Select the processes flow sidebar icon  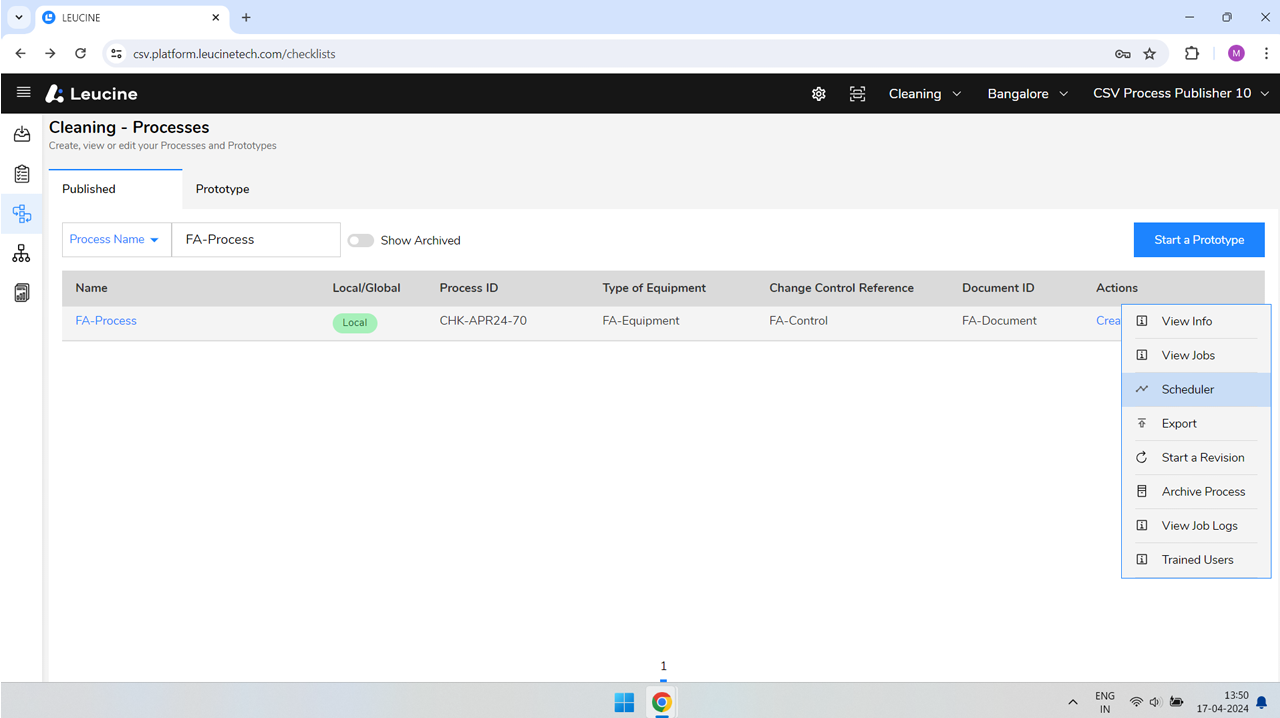tap(21, 213)
